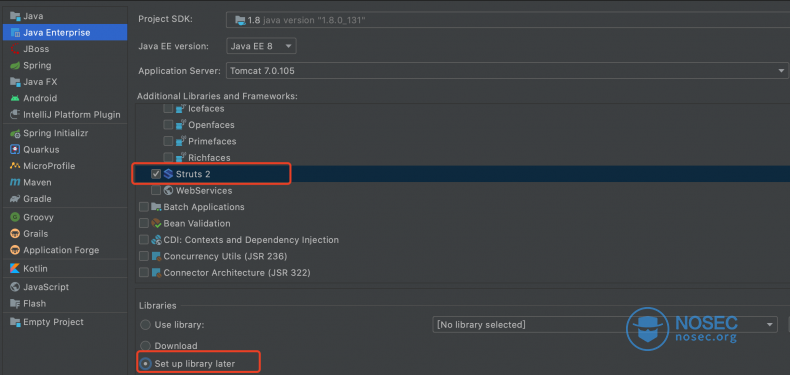Select the Kotlin project type

(x=64, y=269)
